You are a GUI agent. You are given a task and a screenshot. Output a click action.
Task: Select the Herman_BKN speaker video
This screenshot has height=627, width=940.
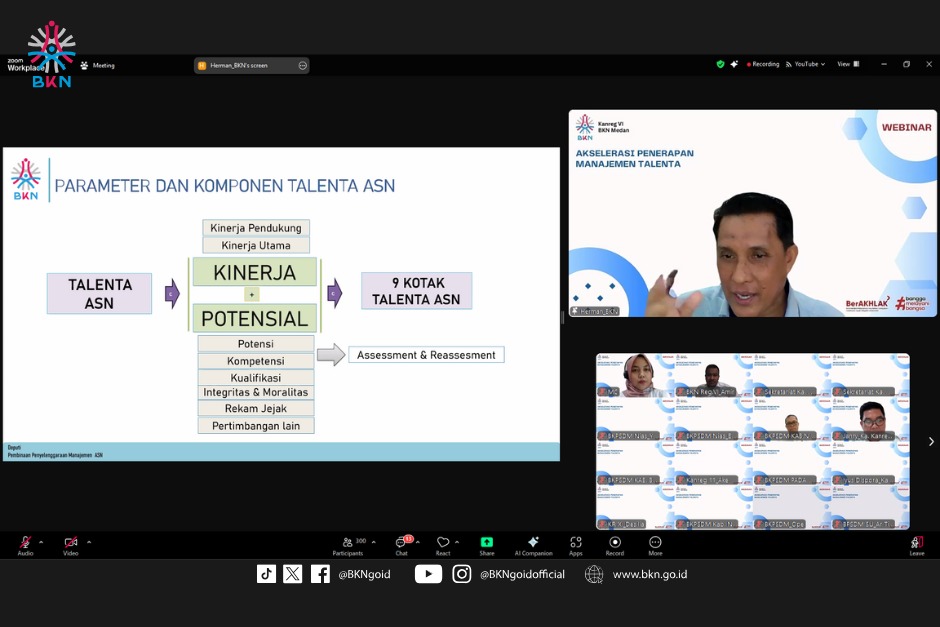coord(752,213)
